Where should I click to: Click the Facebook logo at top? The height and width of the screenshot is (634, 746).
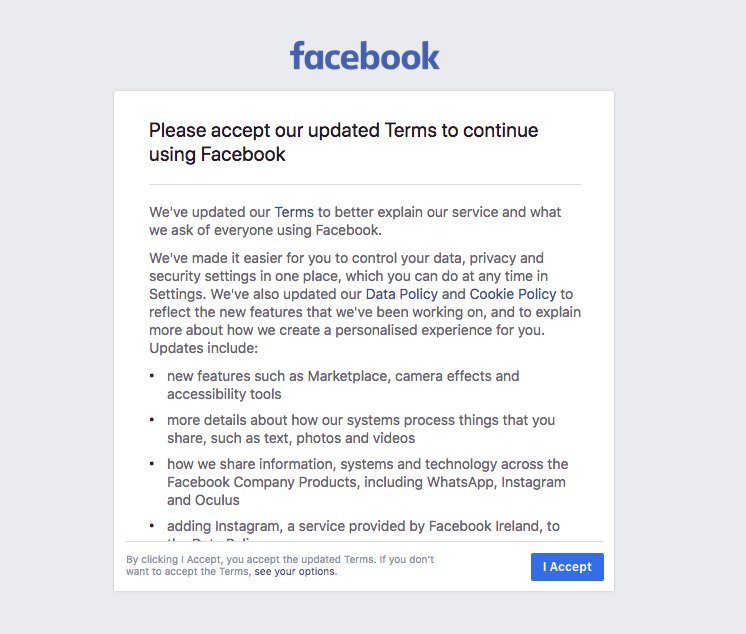[x=365, y=56]
